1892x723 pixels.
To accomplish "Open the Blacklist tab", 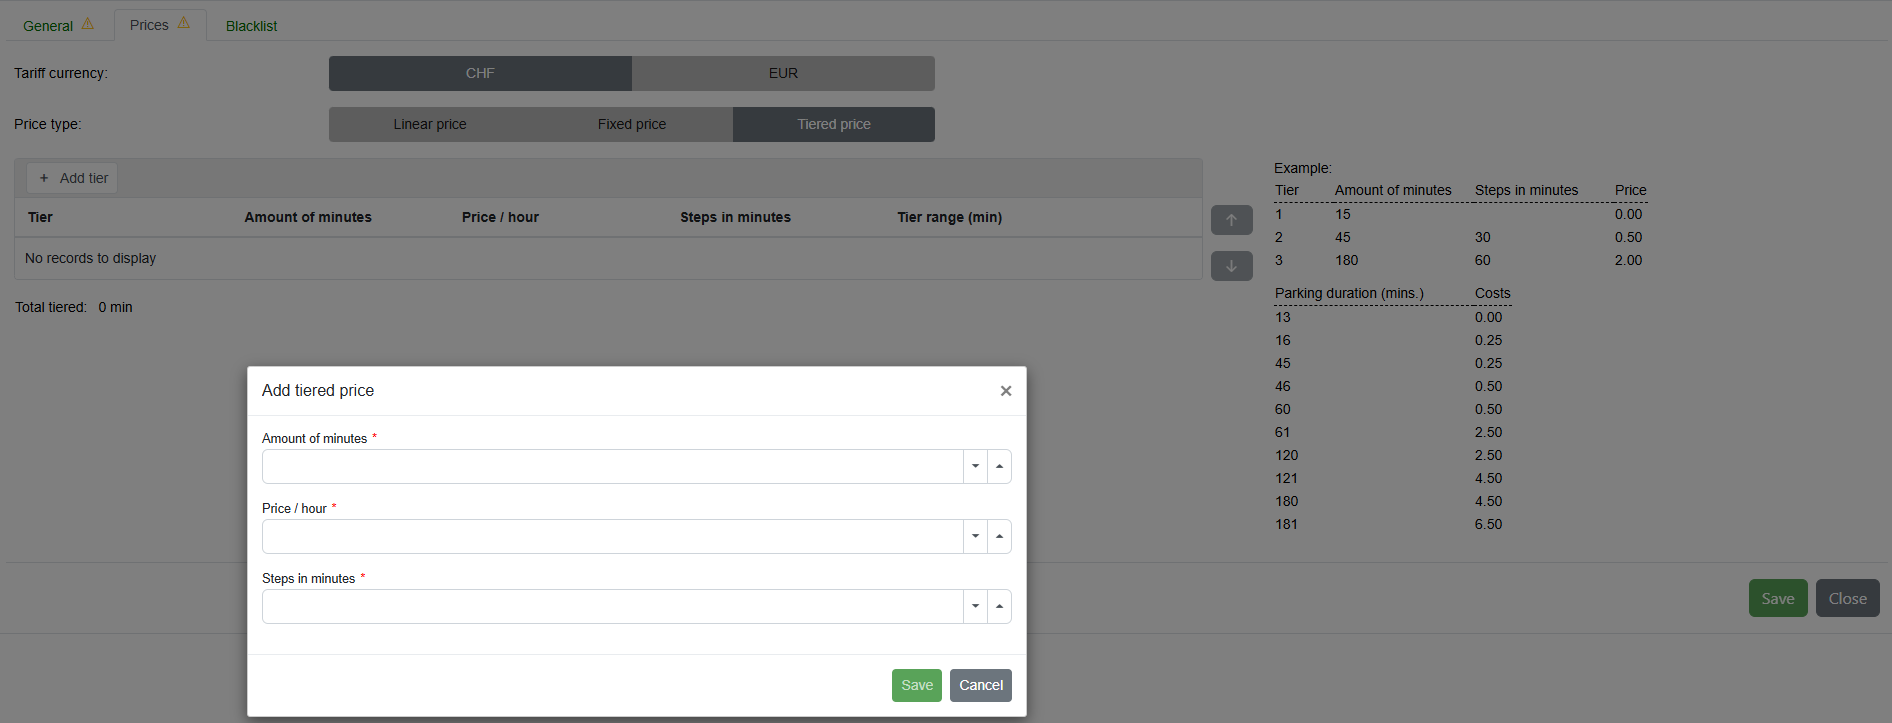I will tap(251, 26).
